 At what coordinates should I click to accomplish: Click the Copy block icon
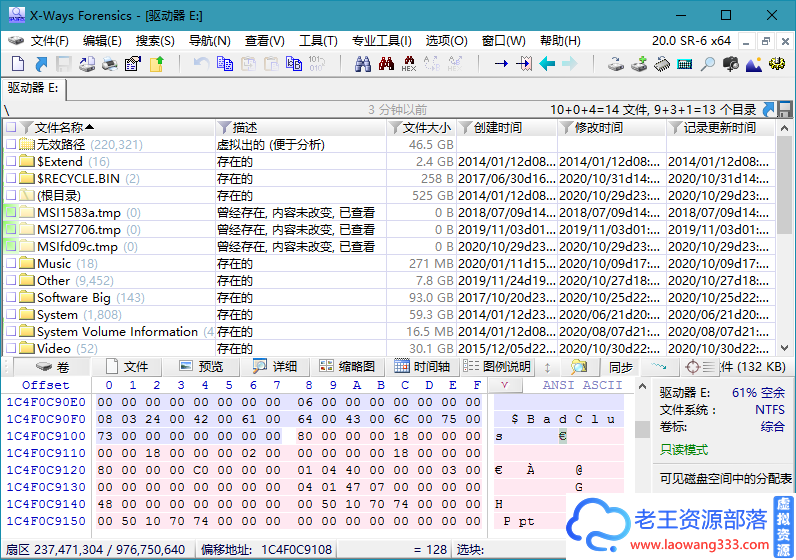(224, 64)
